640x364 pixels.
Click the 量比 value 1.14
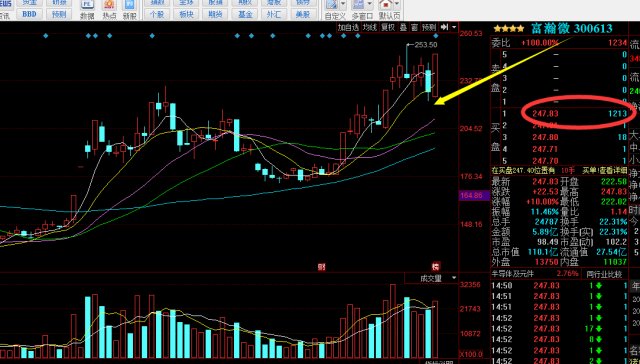click(619, 212)
